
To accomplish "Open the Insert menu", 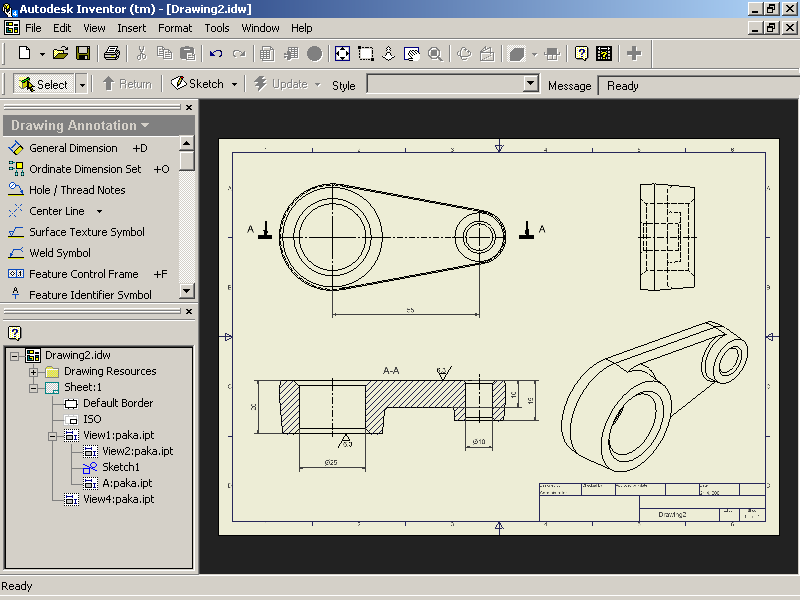I will coord(131,28).
